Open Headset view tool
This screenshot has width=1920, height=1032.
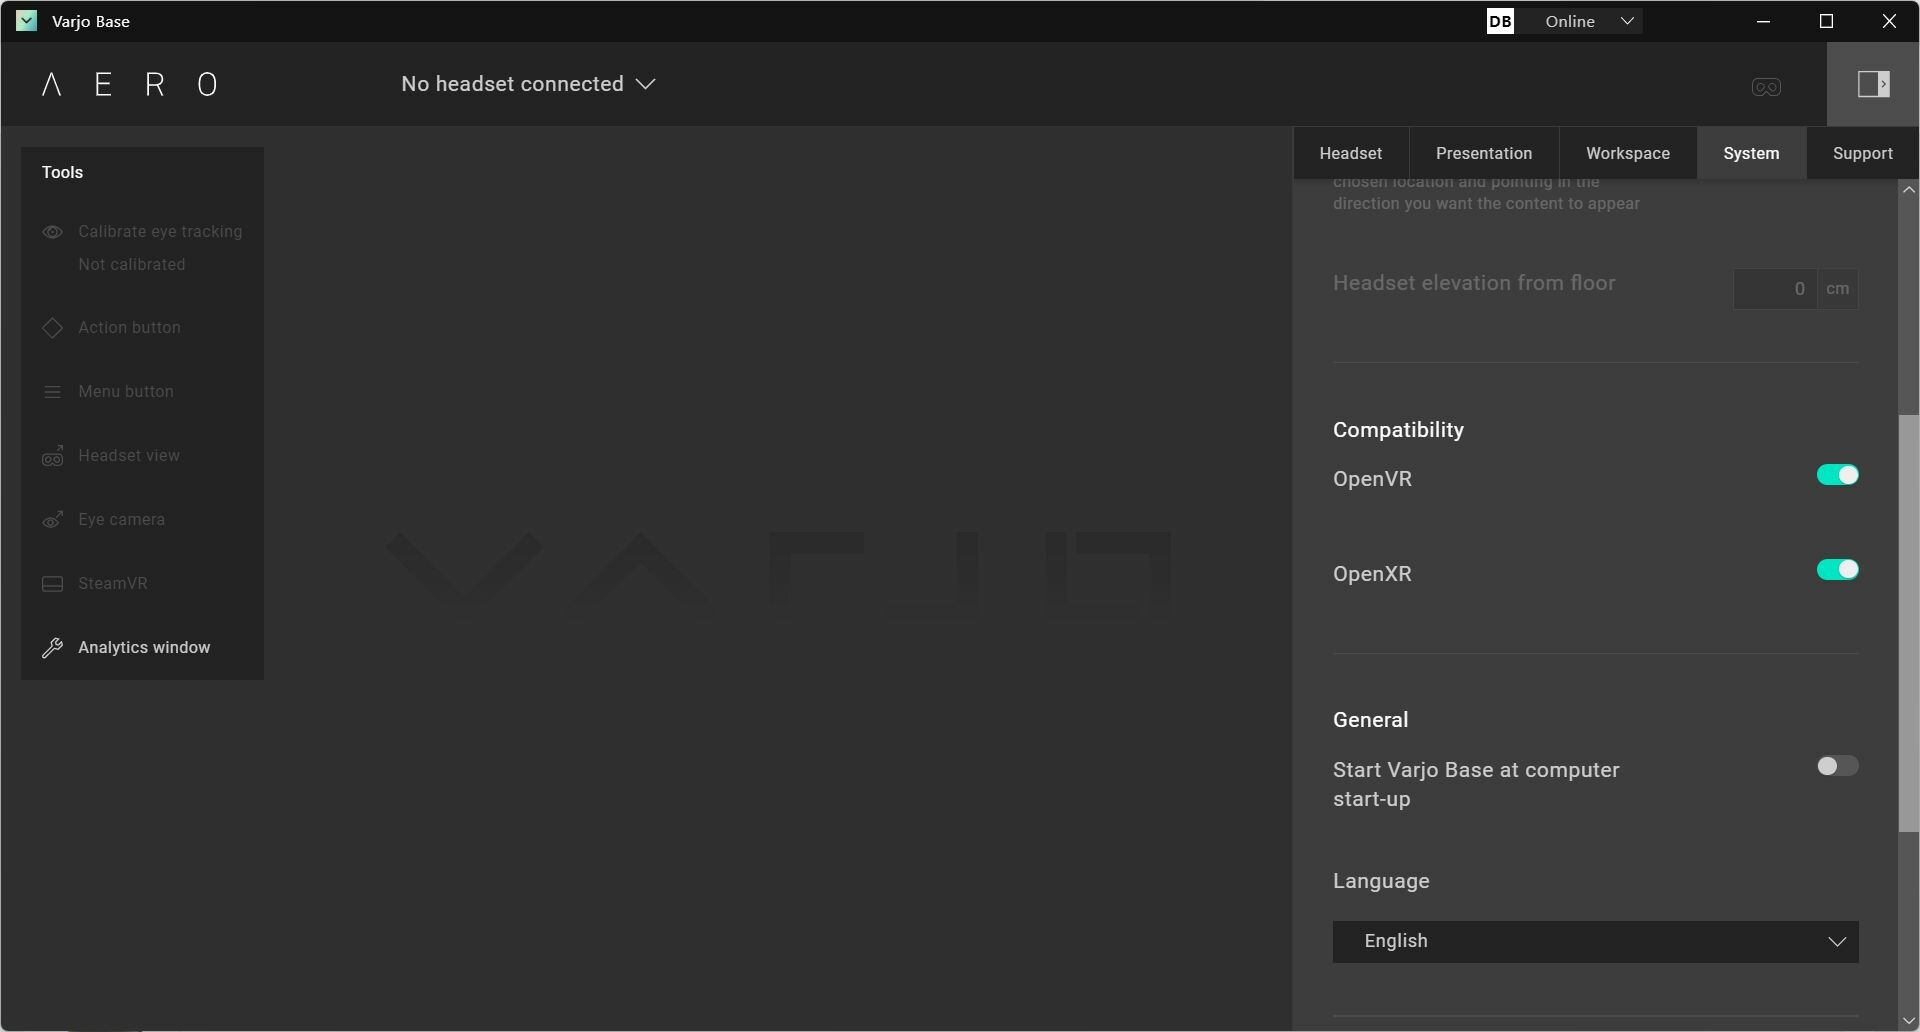[x=129, y=455]
